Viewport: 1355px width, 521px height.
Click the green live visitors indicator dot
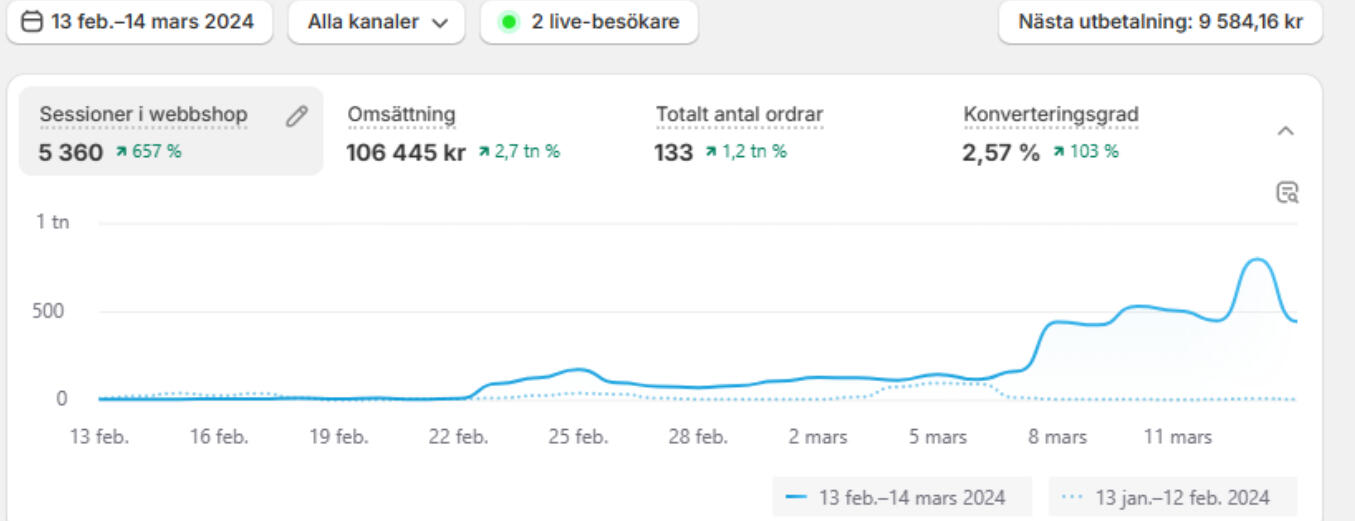coord(509,22)
